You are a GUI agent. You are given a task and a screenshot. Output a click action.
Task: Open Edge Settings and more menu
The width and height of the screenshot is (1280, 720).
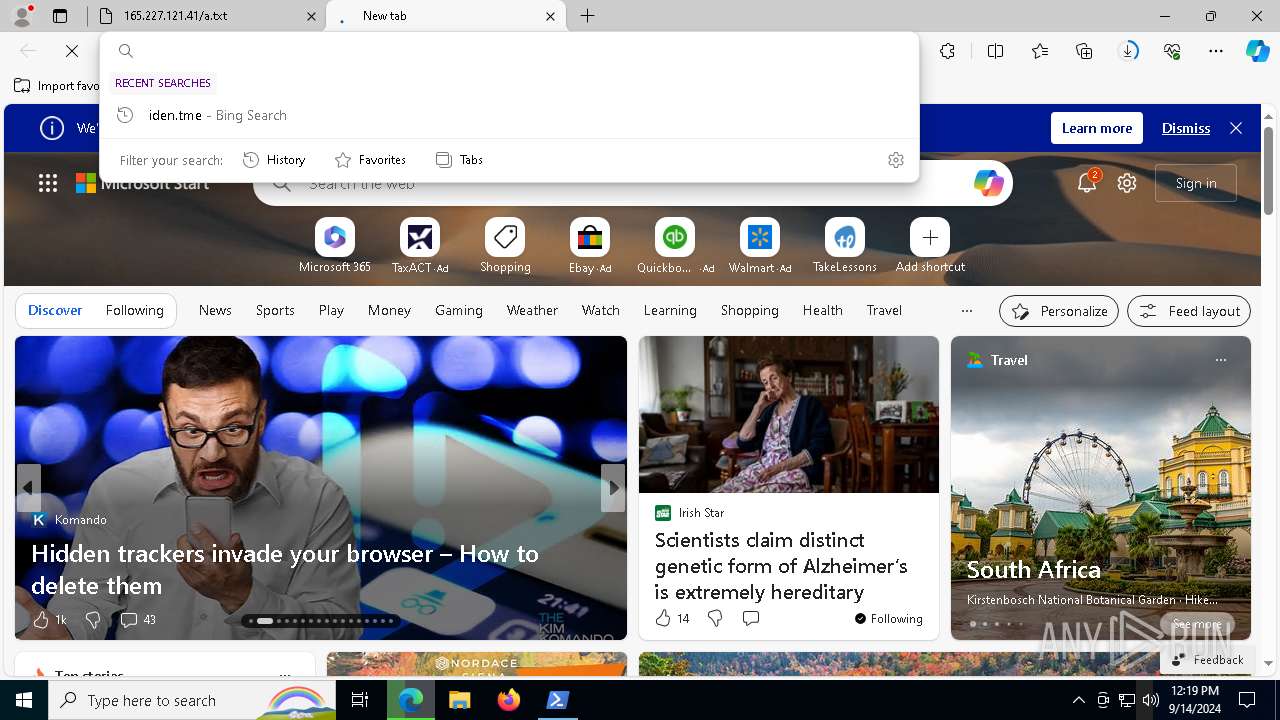tap(1216, 51)
